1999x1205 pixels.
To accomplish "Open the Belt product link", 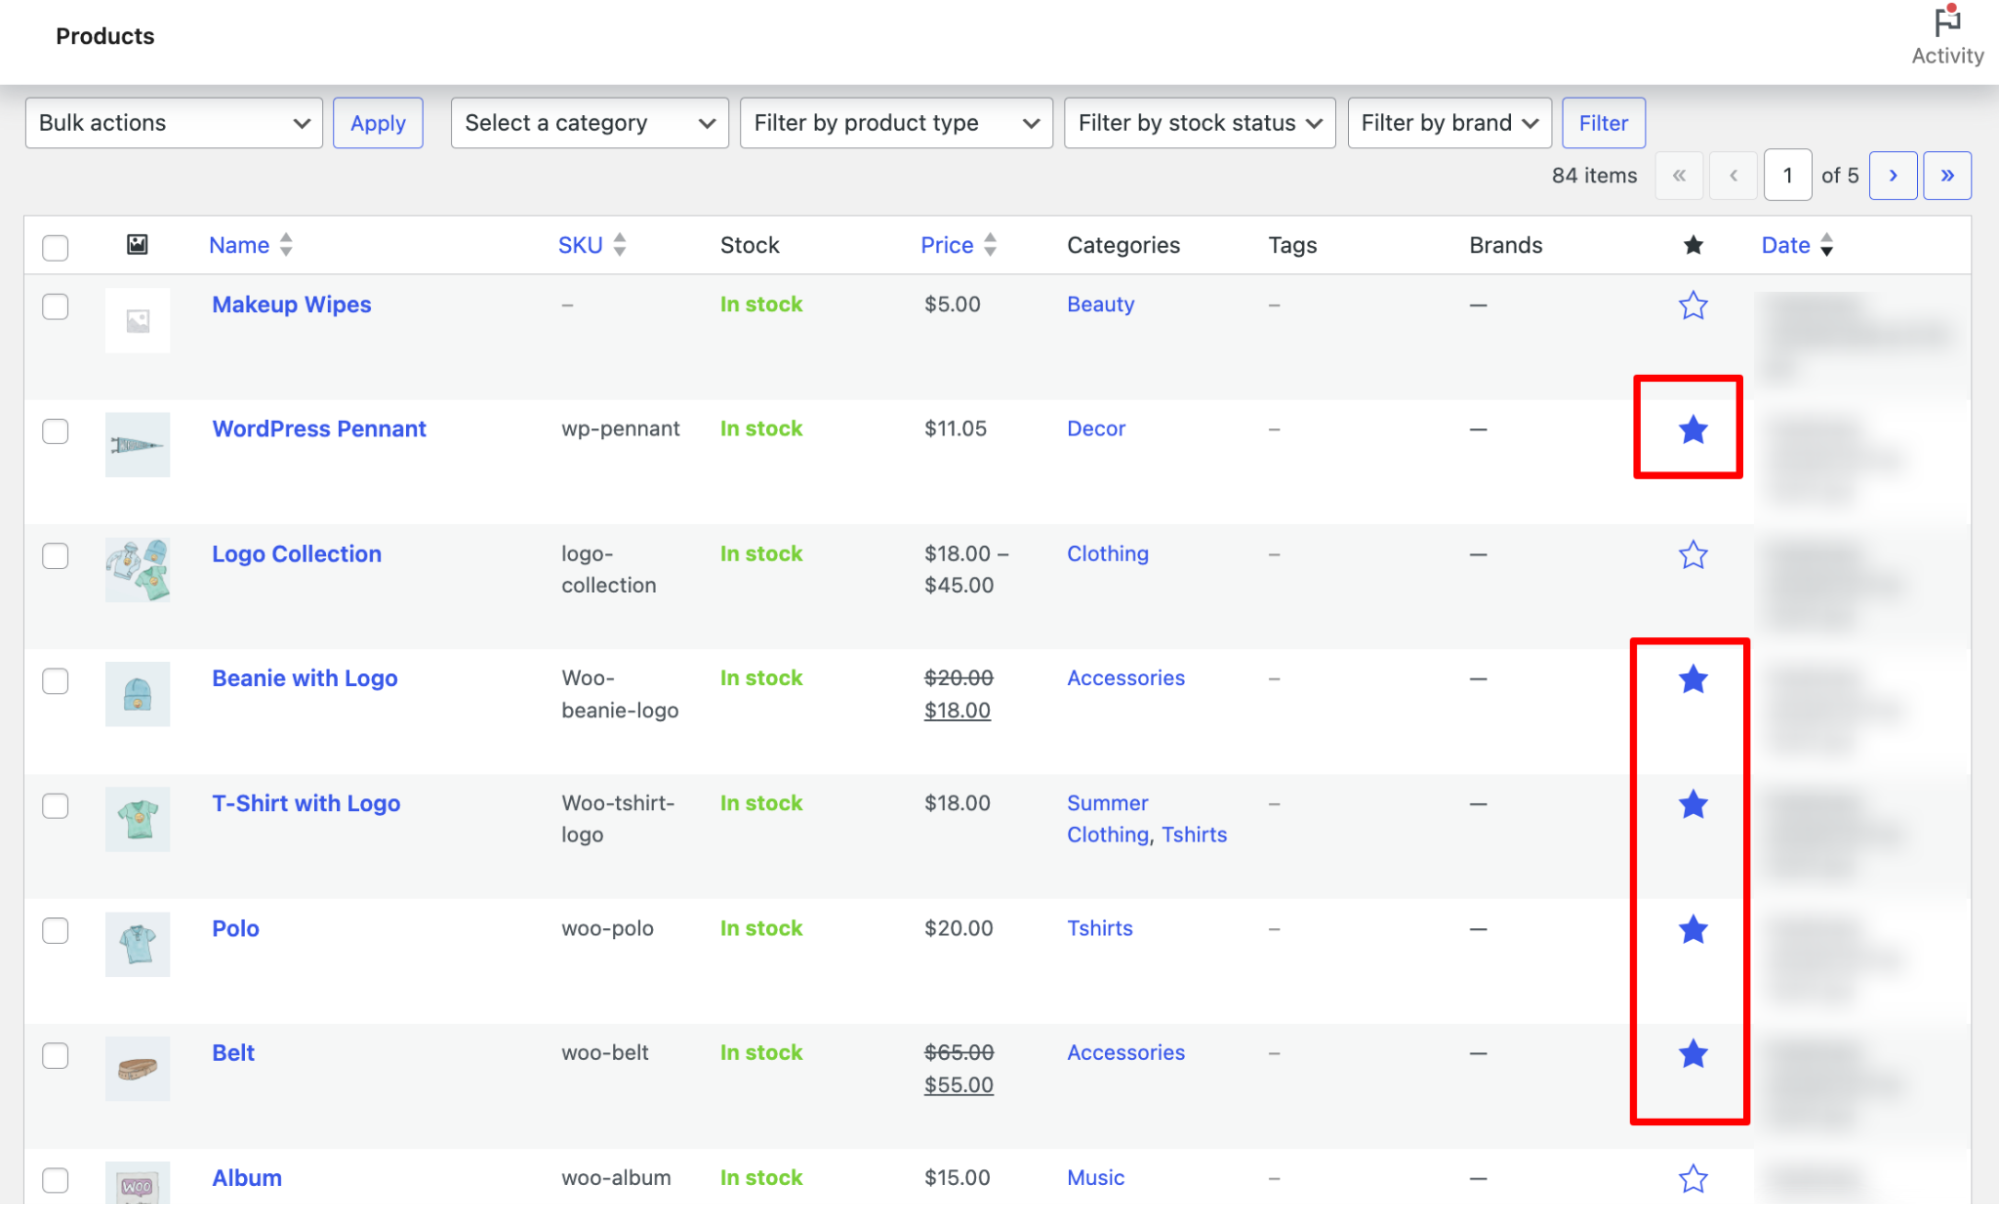I will (233, 1053).
